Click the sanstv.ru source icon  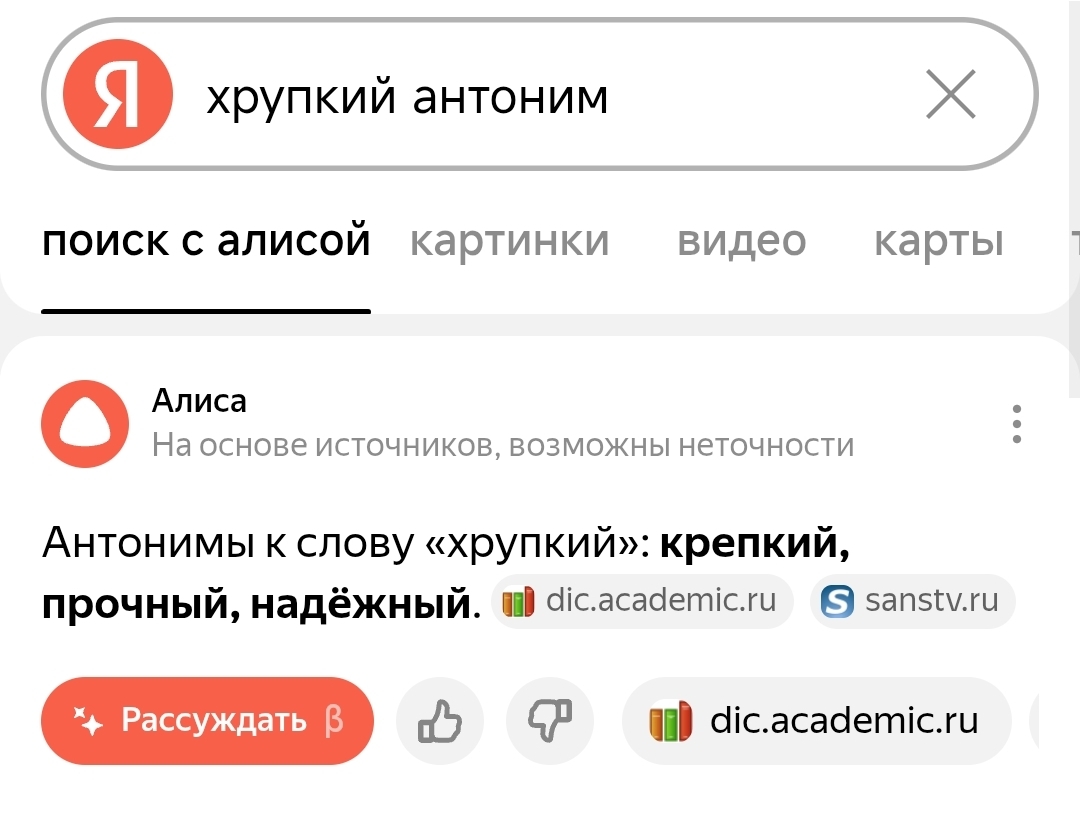pos(836,602)
